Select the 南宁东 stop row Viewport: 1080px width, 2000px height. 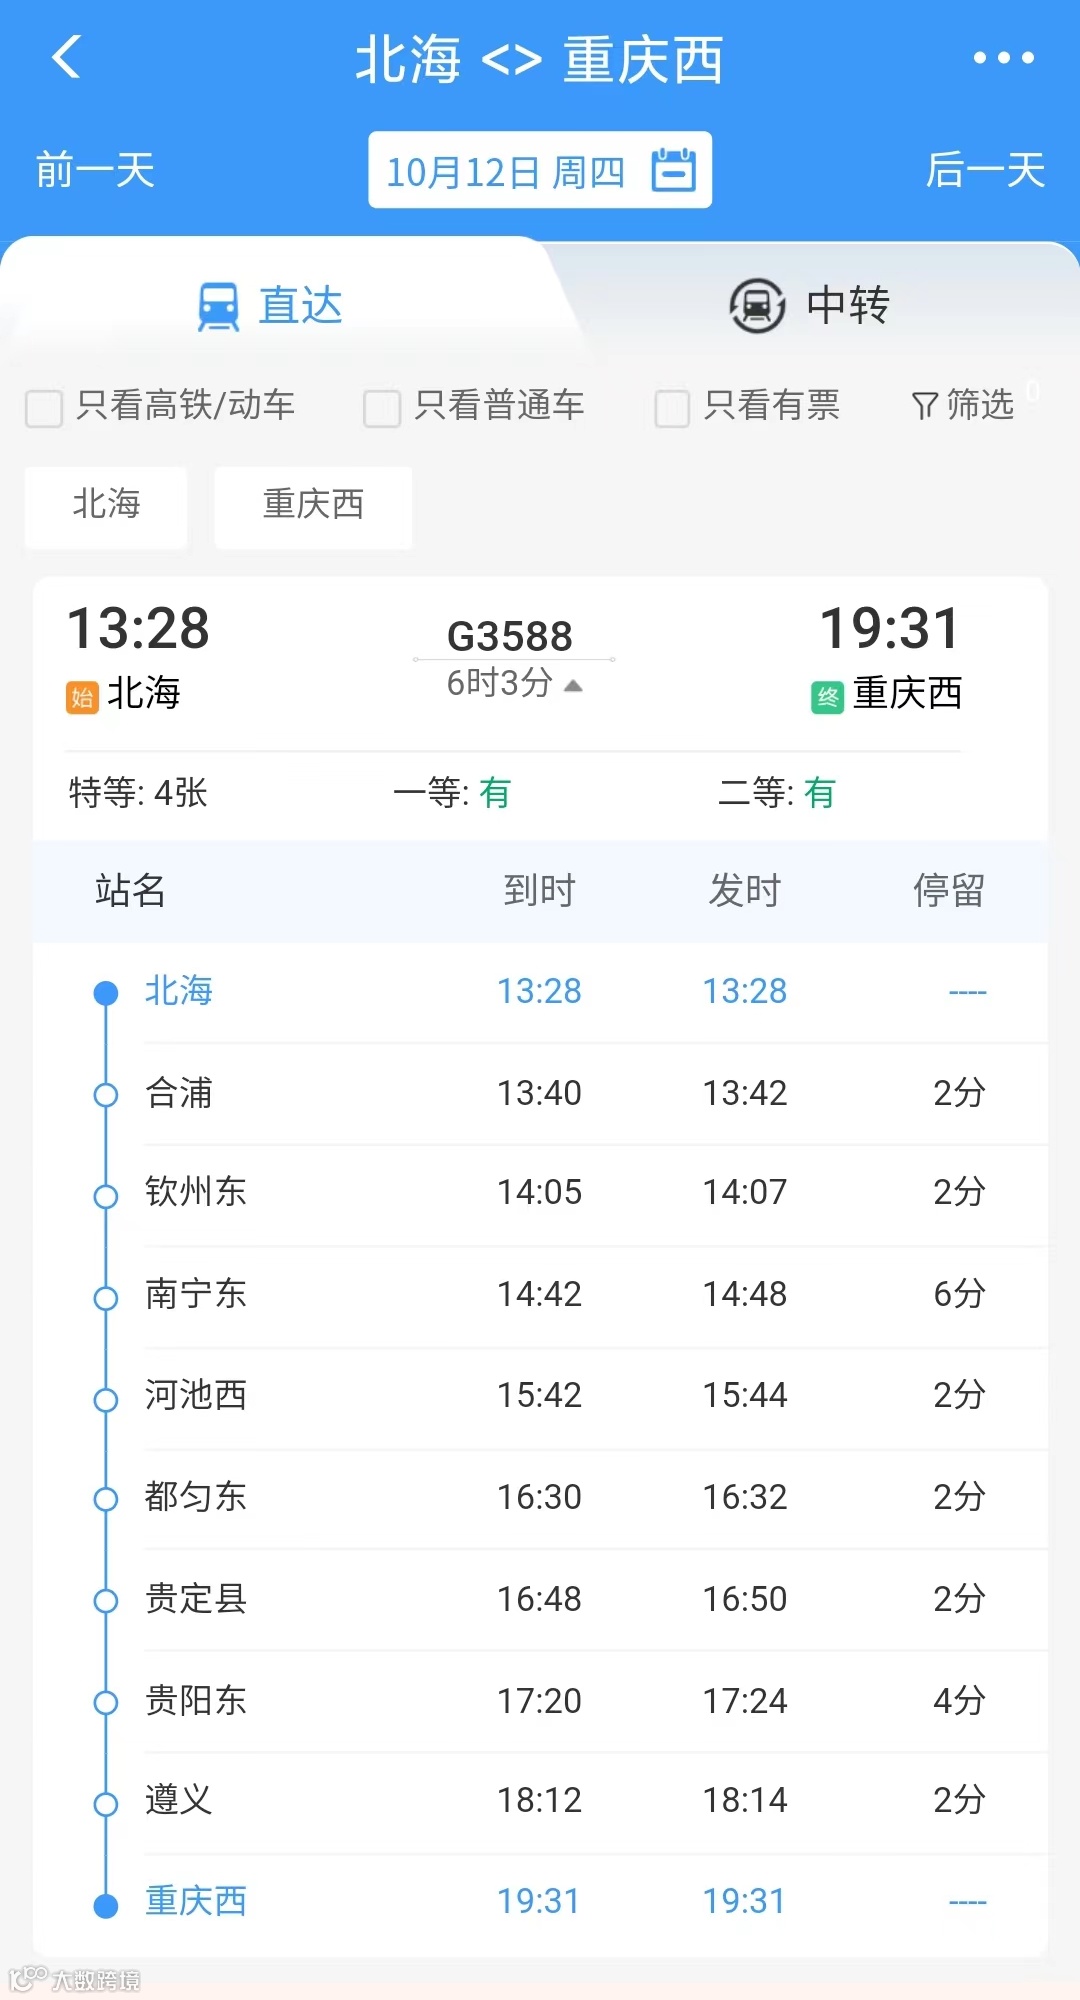point(540,1295)
